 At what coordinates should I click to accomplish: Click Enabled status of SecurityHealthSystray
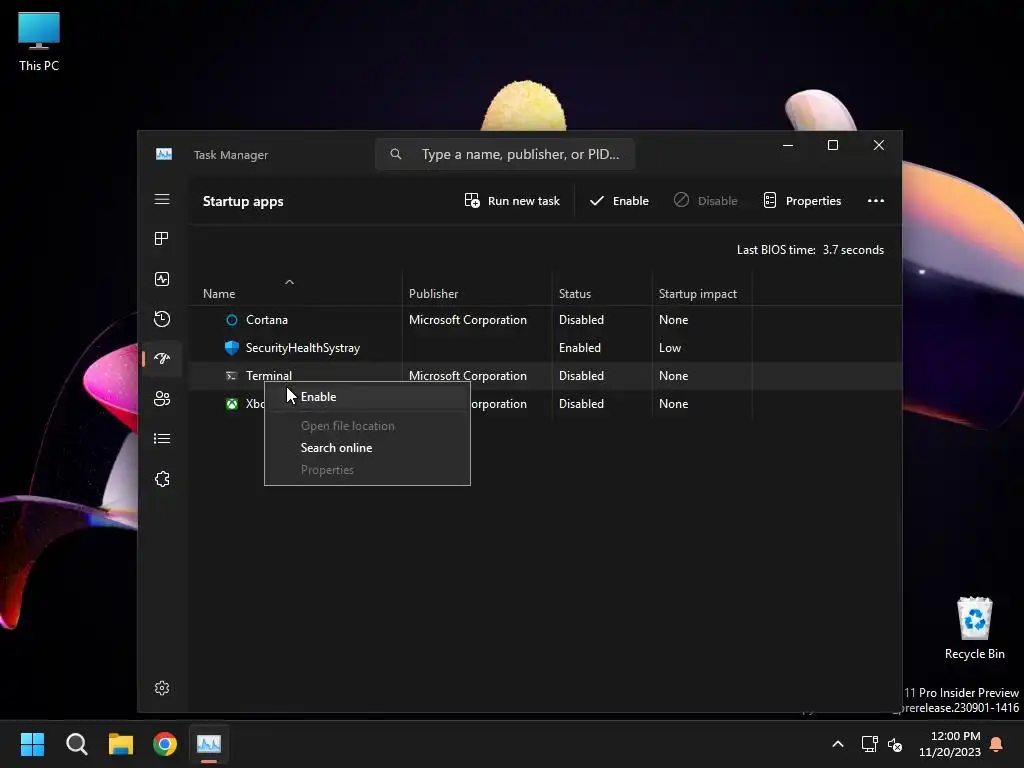click(579, 348)
